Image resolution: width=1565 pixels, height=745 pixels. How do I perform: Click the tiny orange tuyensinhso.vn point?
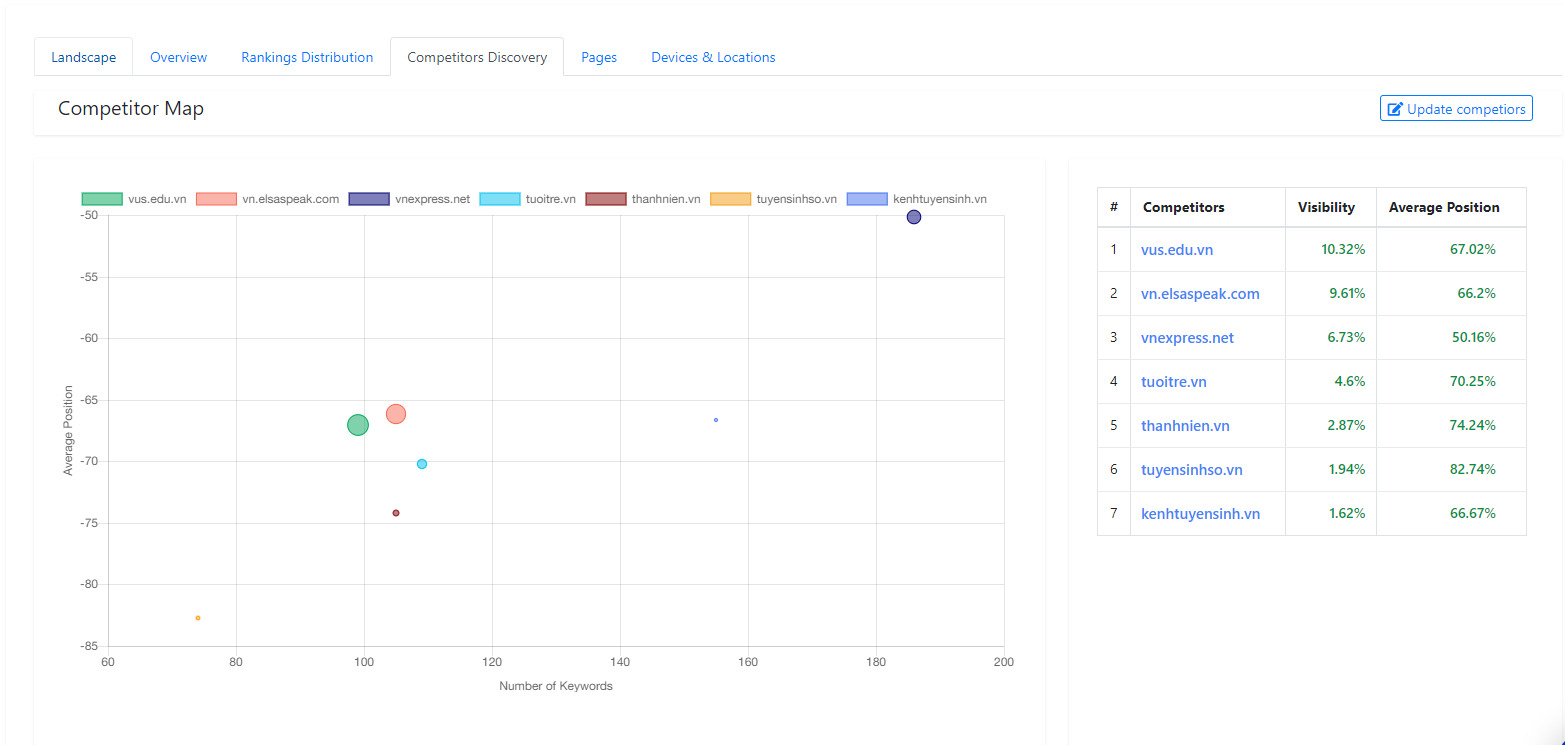pos(198,618)
